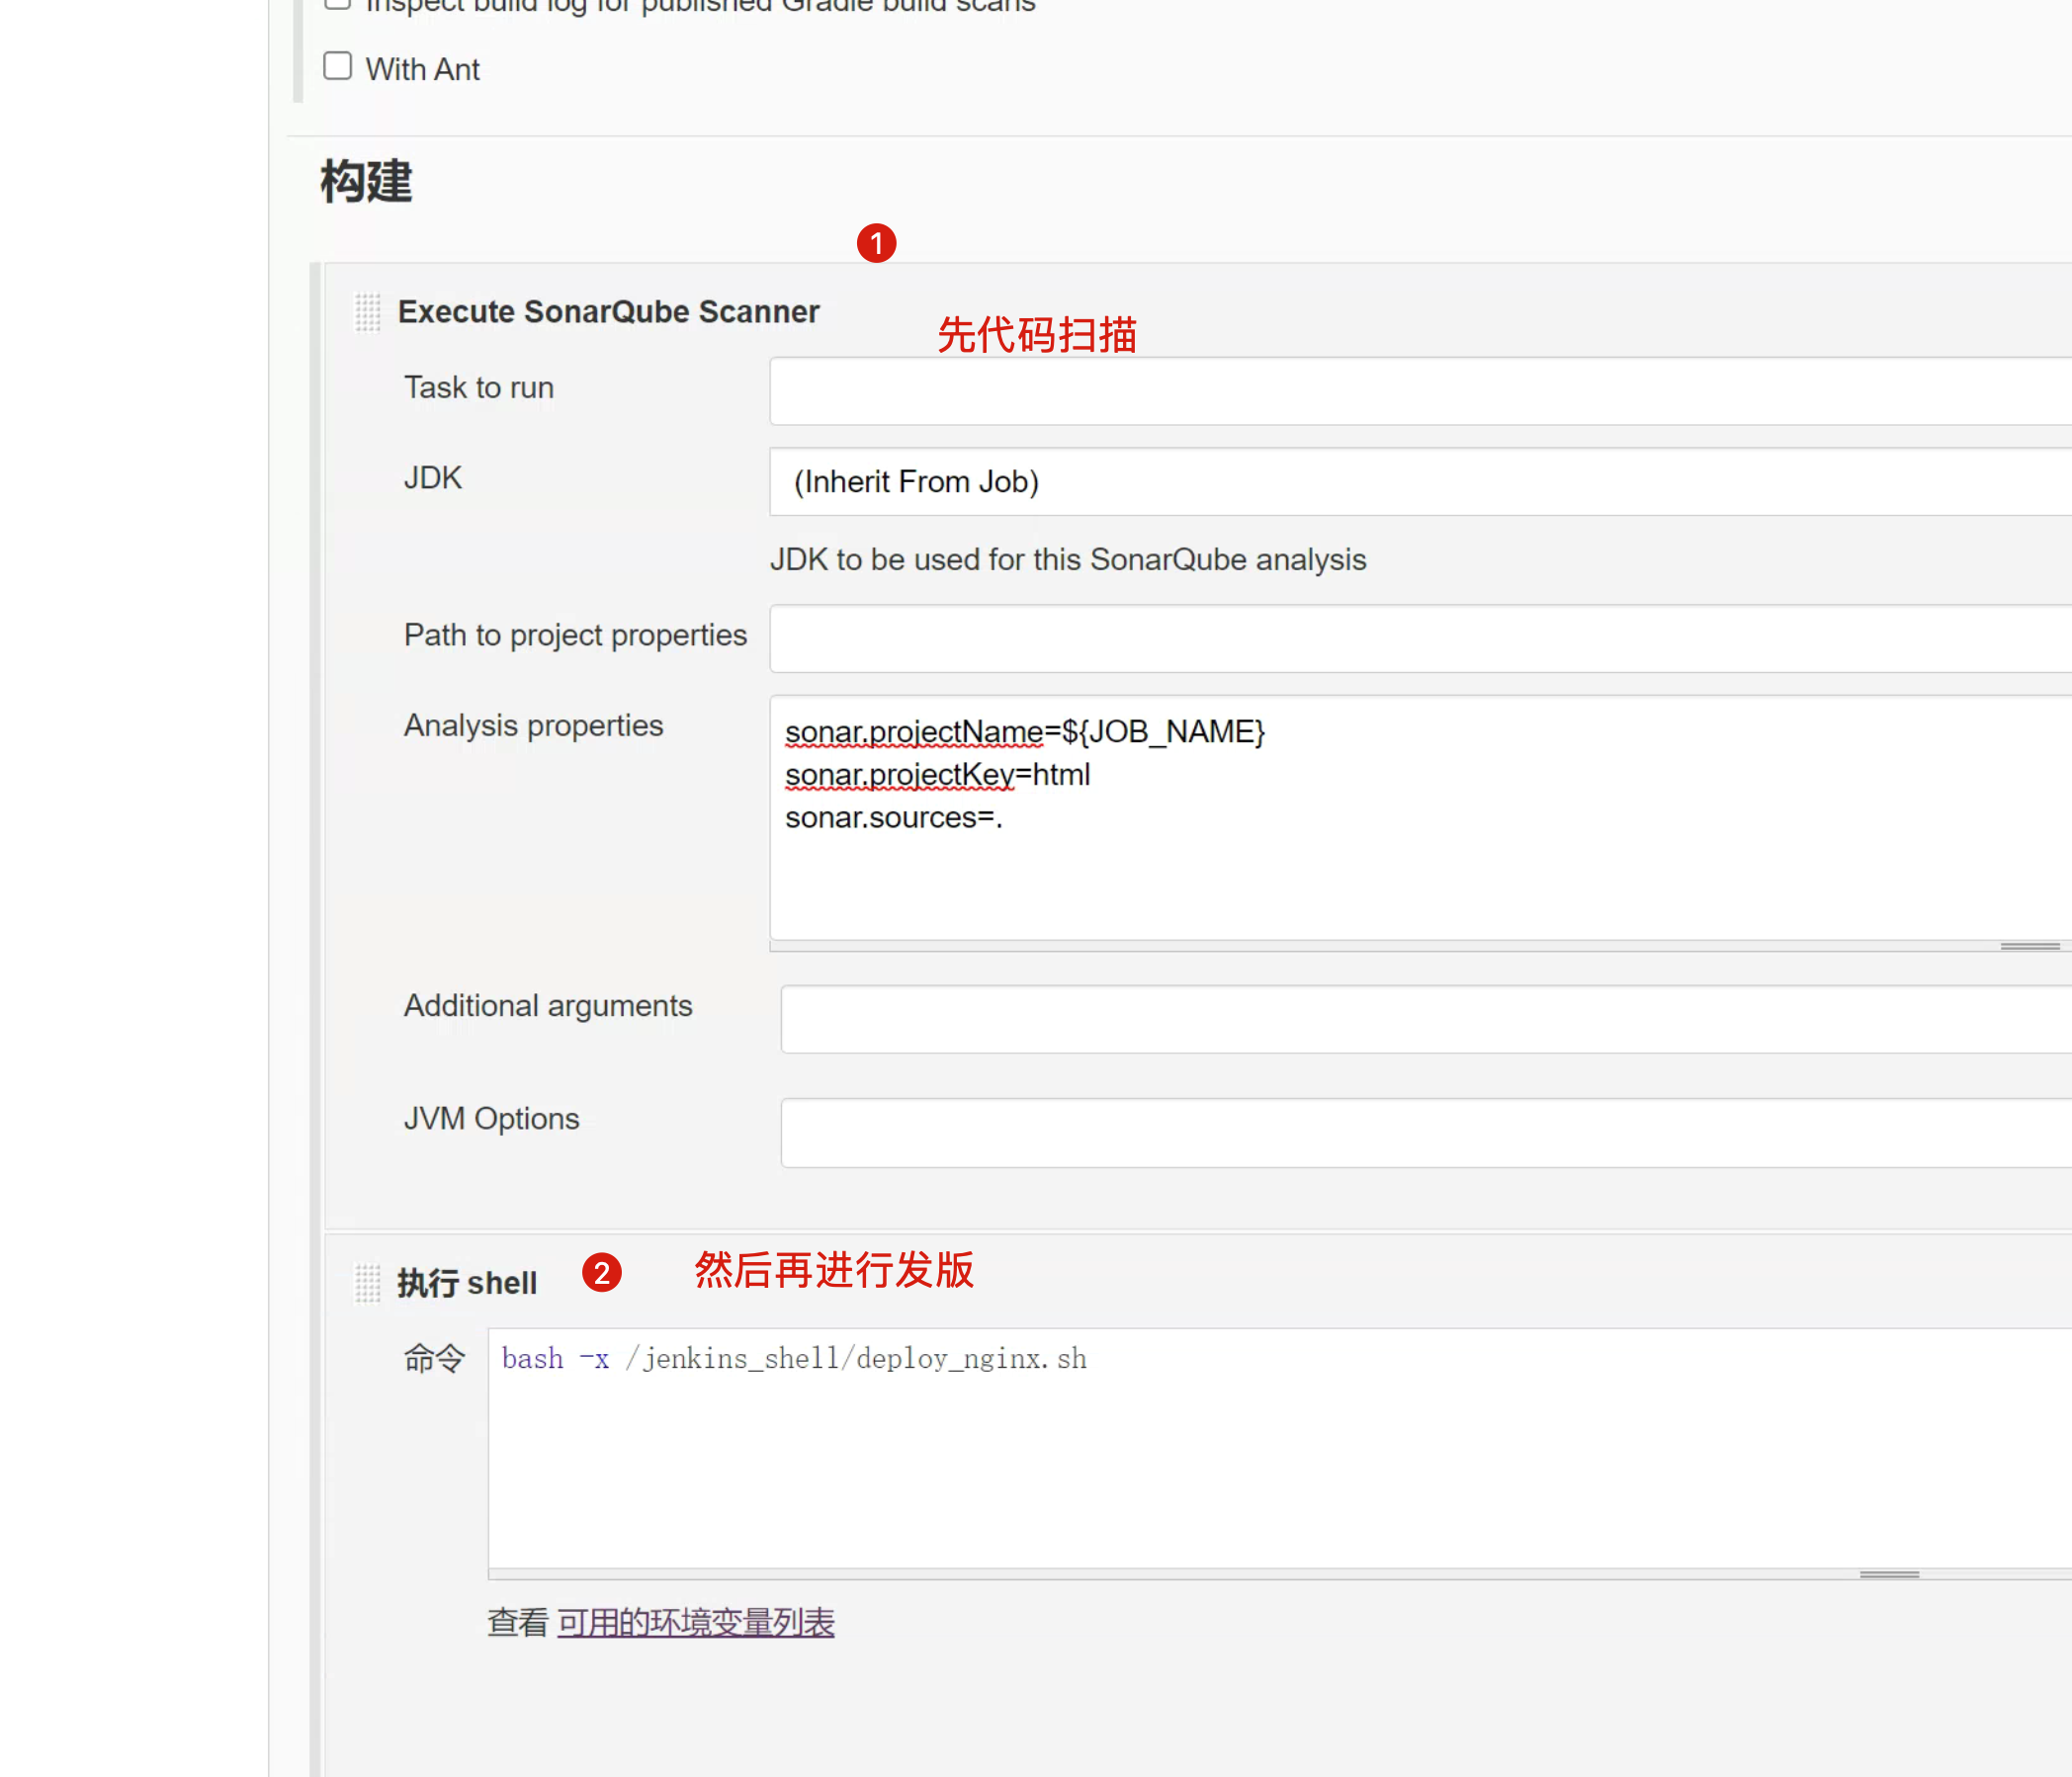The height and width of the screenshot is (1777, 2072).
Task: Click the Execute SonarQube Scanner step title
Action: [x=608, y=312]
